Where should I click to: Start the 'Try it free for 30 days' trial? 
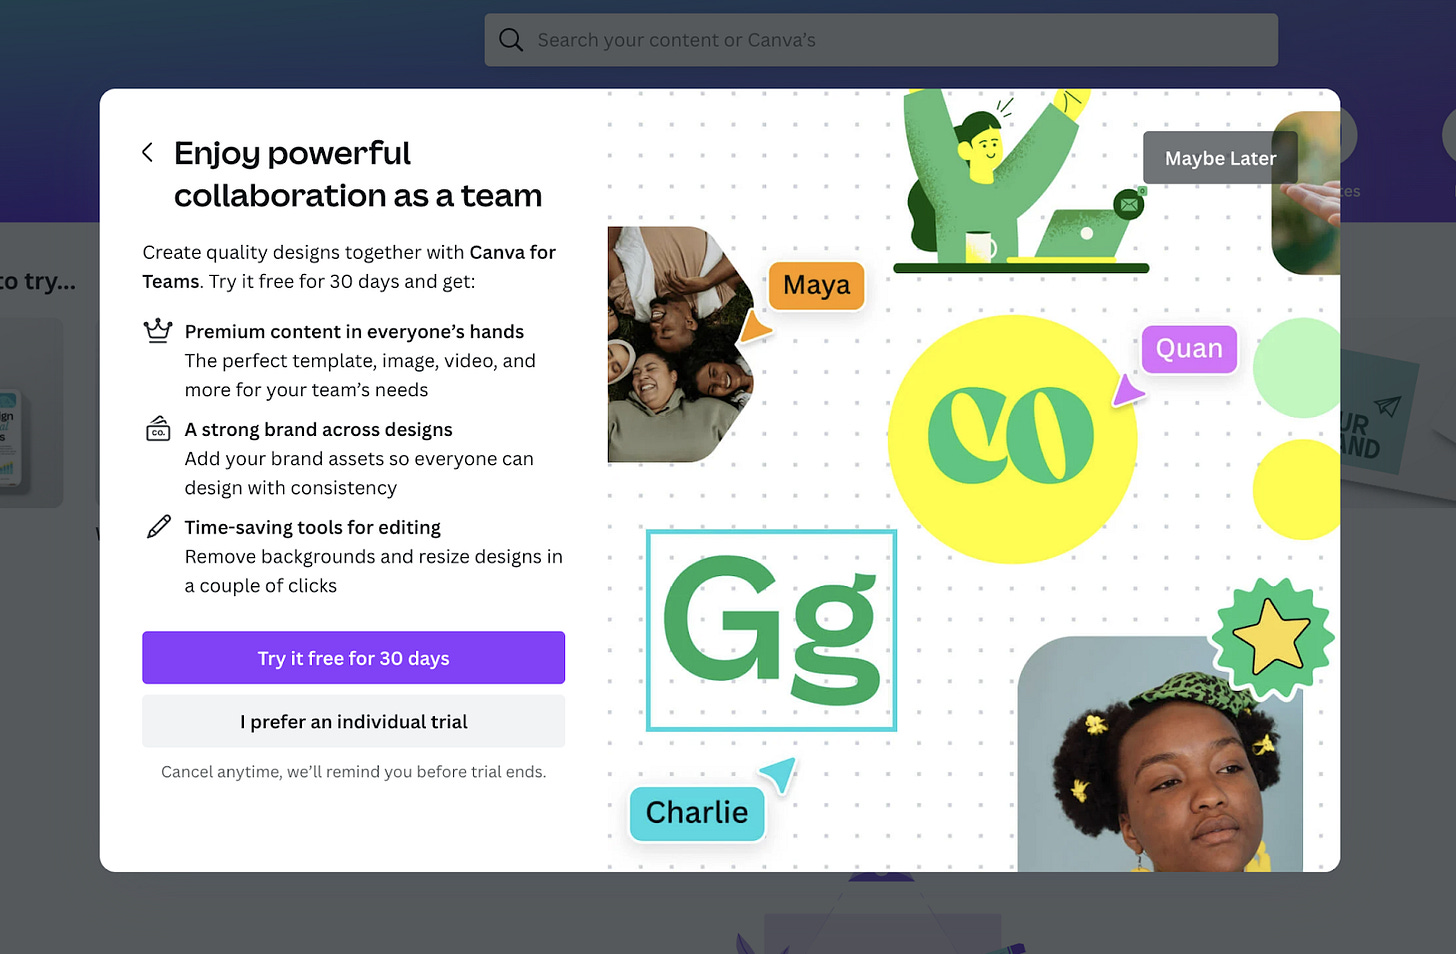[353, 658]
